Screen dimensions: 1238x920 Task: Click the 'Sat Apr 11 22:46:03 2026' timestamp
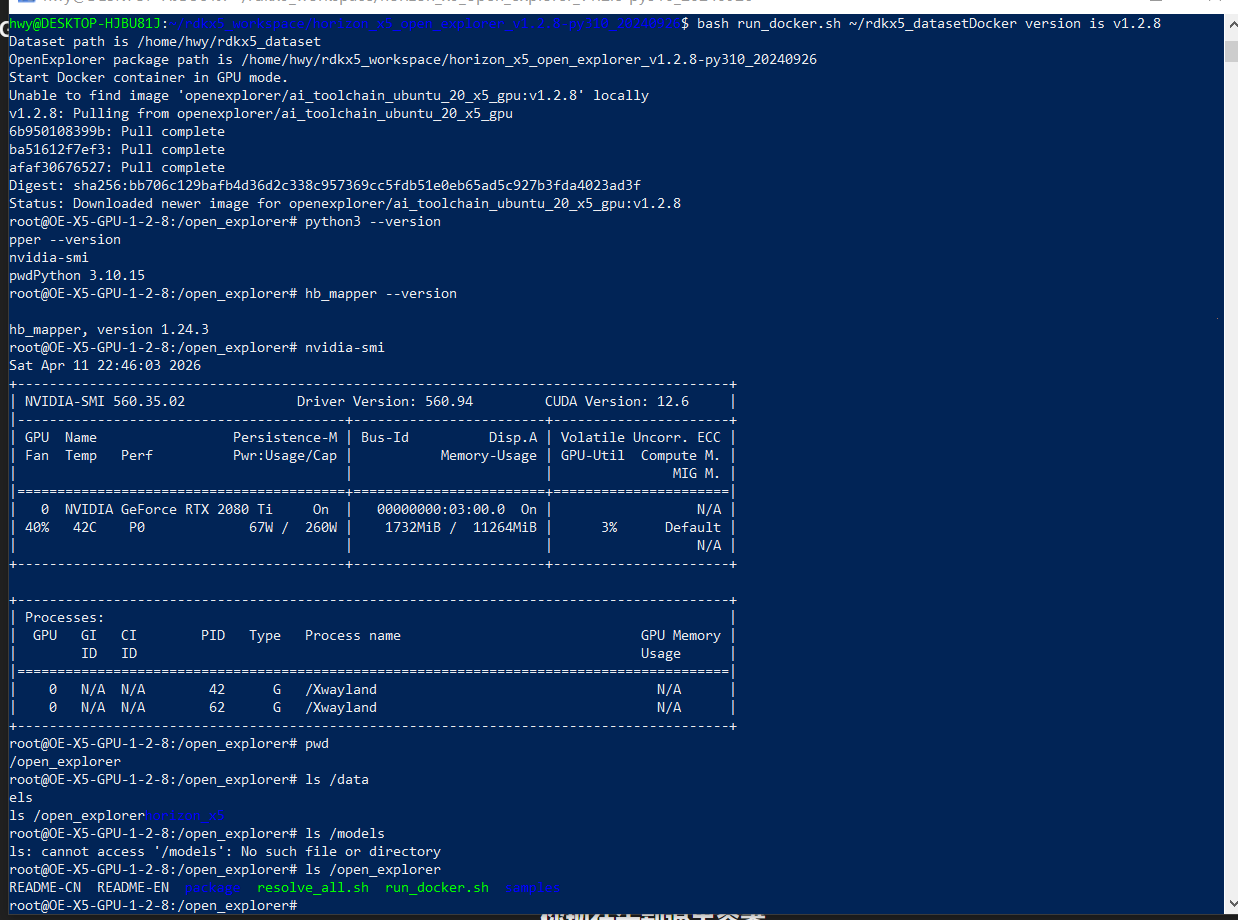[105, 365]
